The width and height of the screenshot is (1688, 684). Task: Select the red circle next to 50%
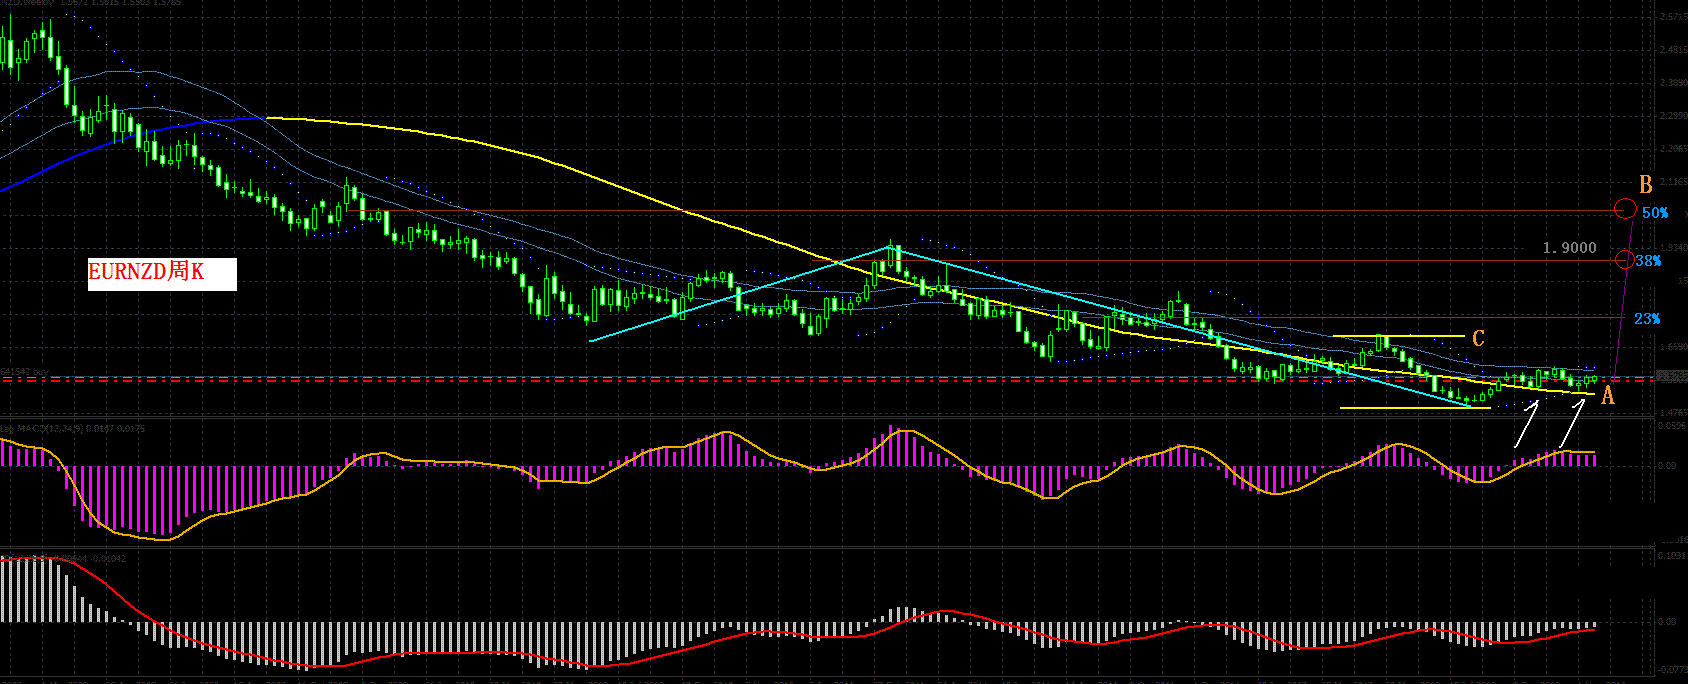pos(1625,210)
